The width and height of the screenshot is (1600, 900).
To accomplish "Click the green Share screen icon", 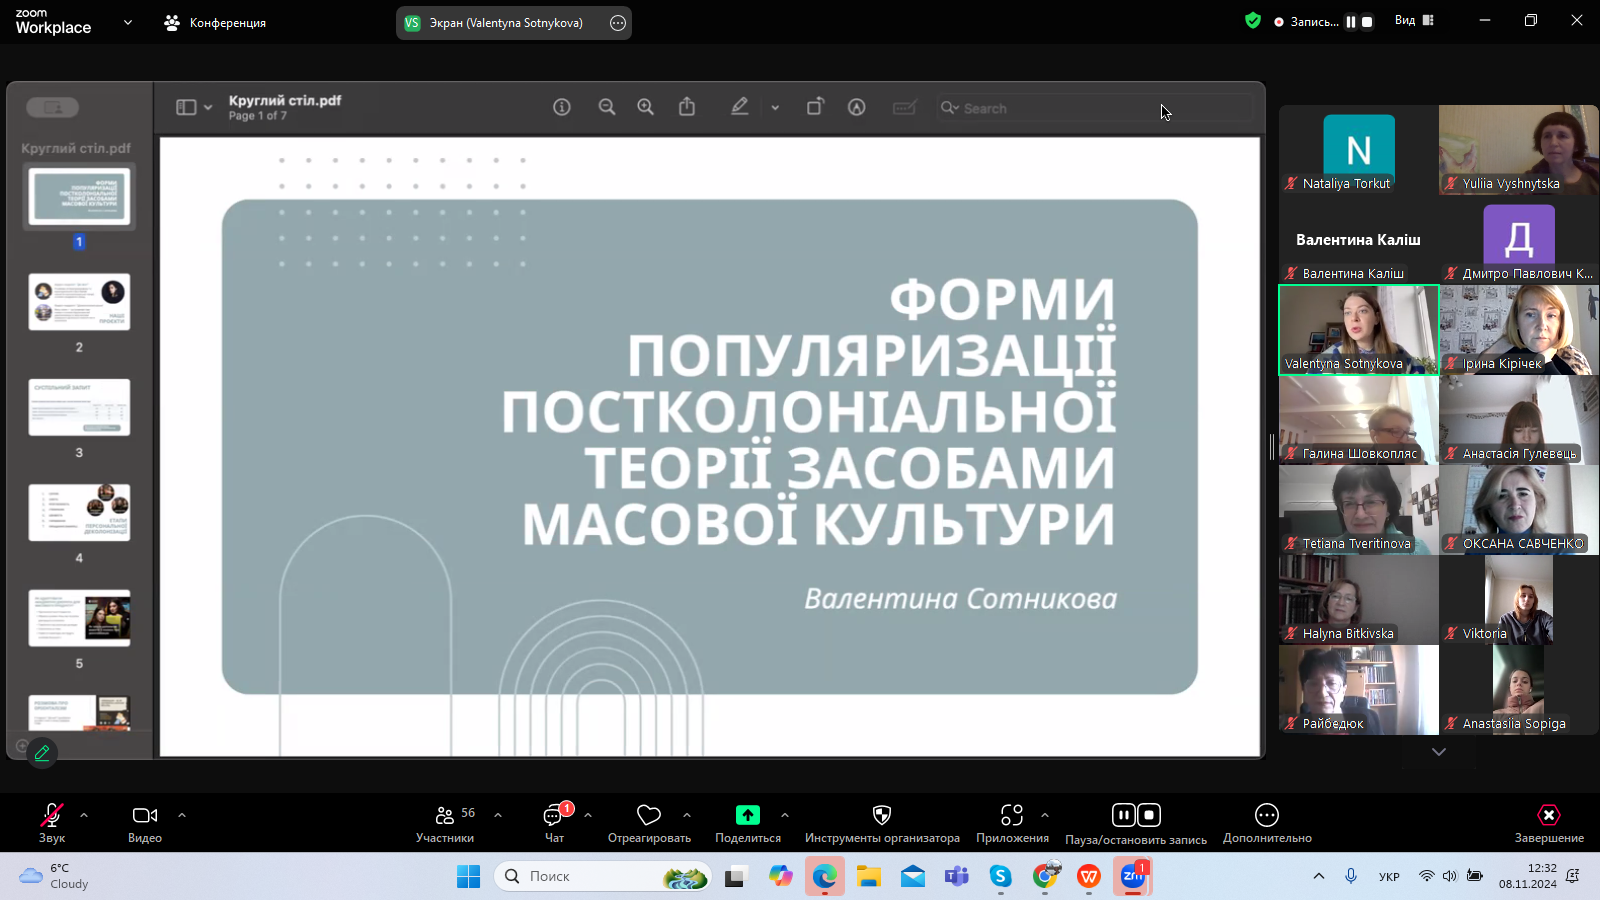I will [x=747, y=815].
